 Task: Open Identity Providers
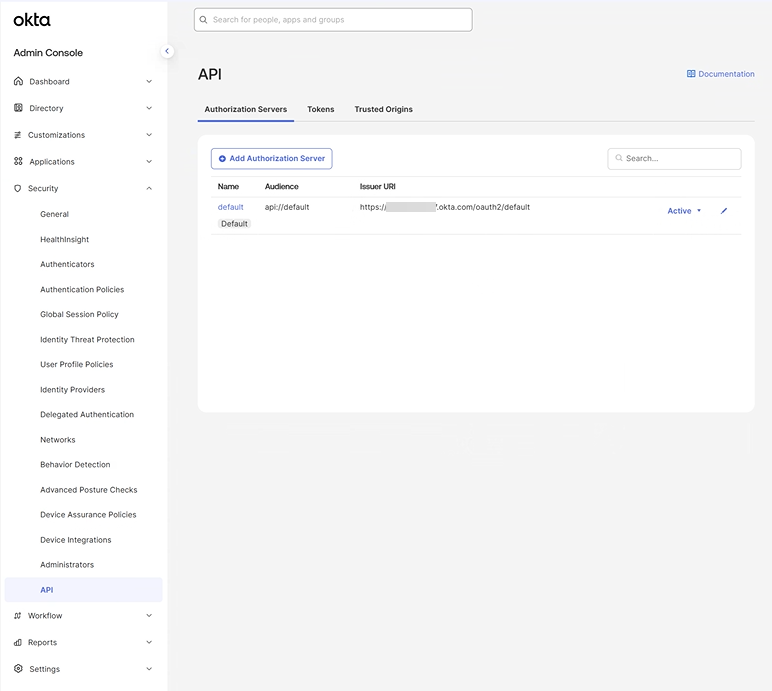tap(72, 390)
